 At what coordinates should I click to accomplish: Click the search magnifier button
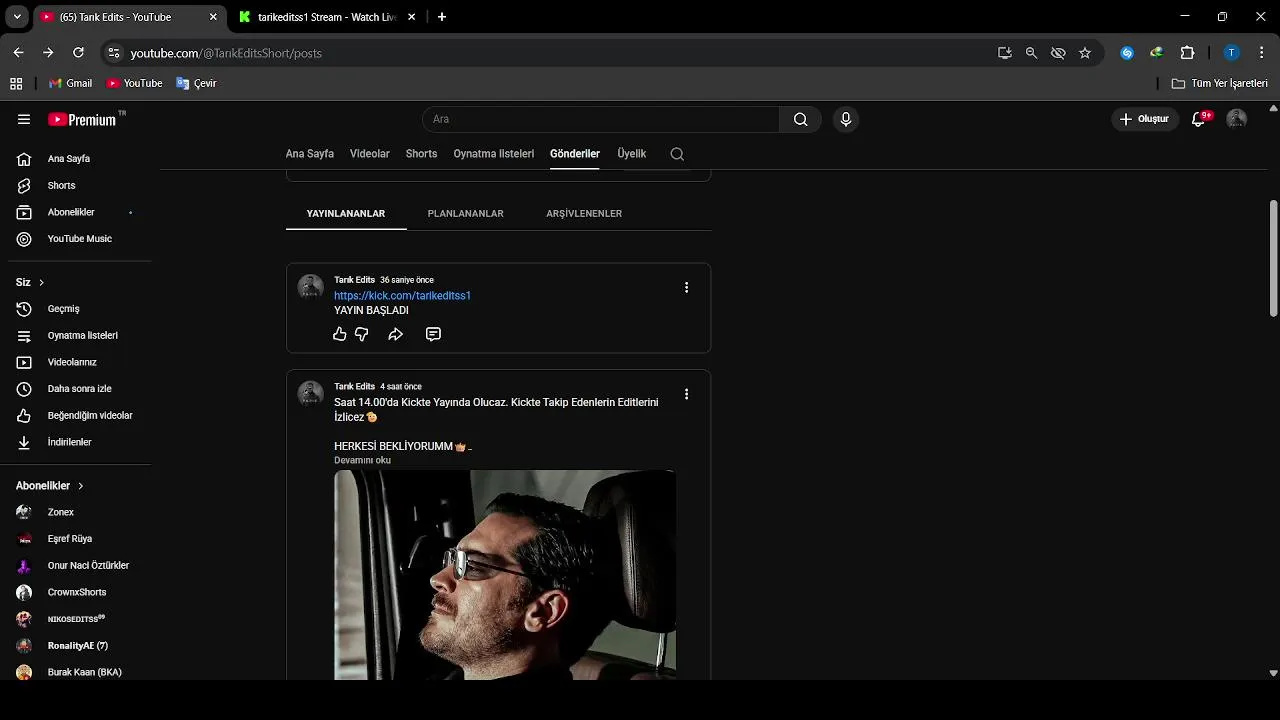click(x=800, y=119)
